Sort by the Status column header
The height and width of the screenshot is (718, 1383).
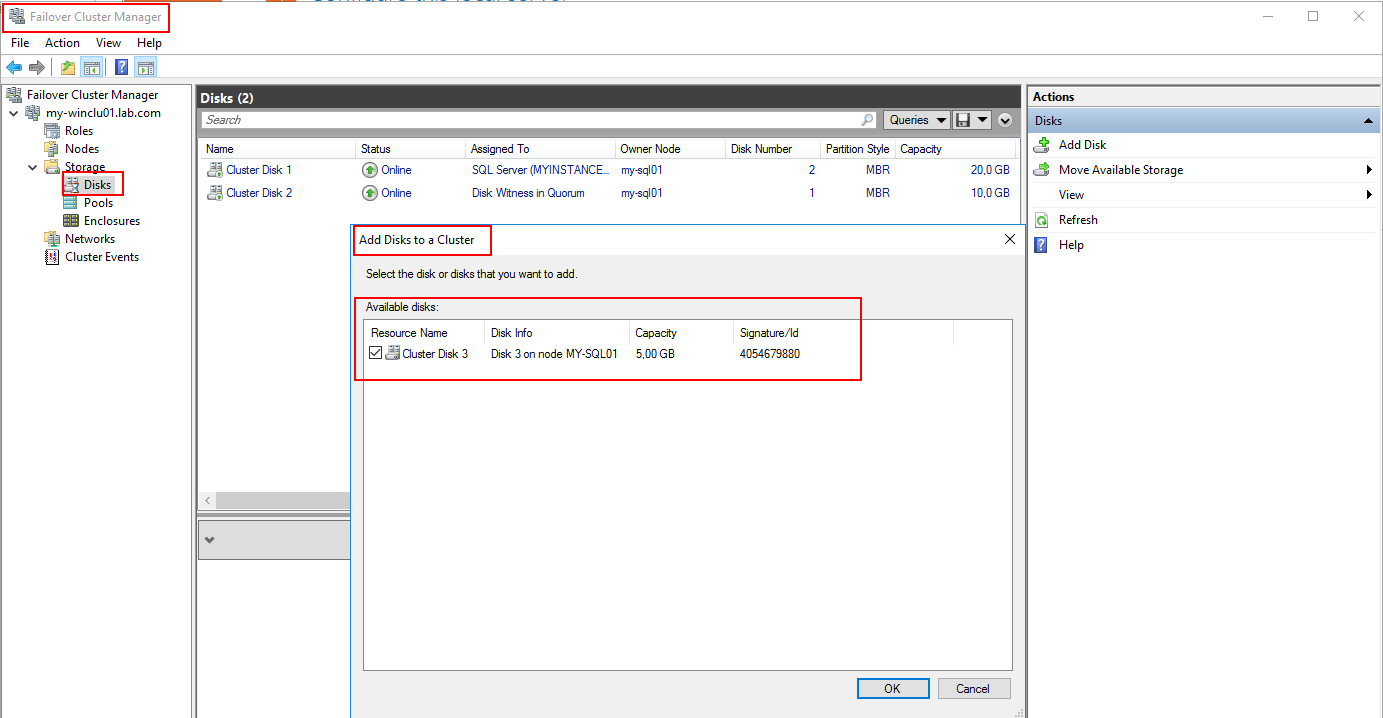pos(411,149)
